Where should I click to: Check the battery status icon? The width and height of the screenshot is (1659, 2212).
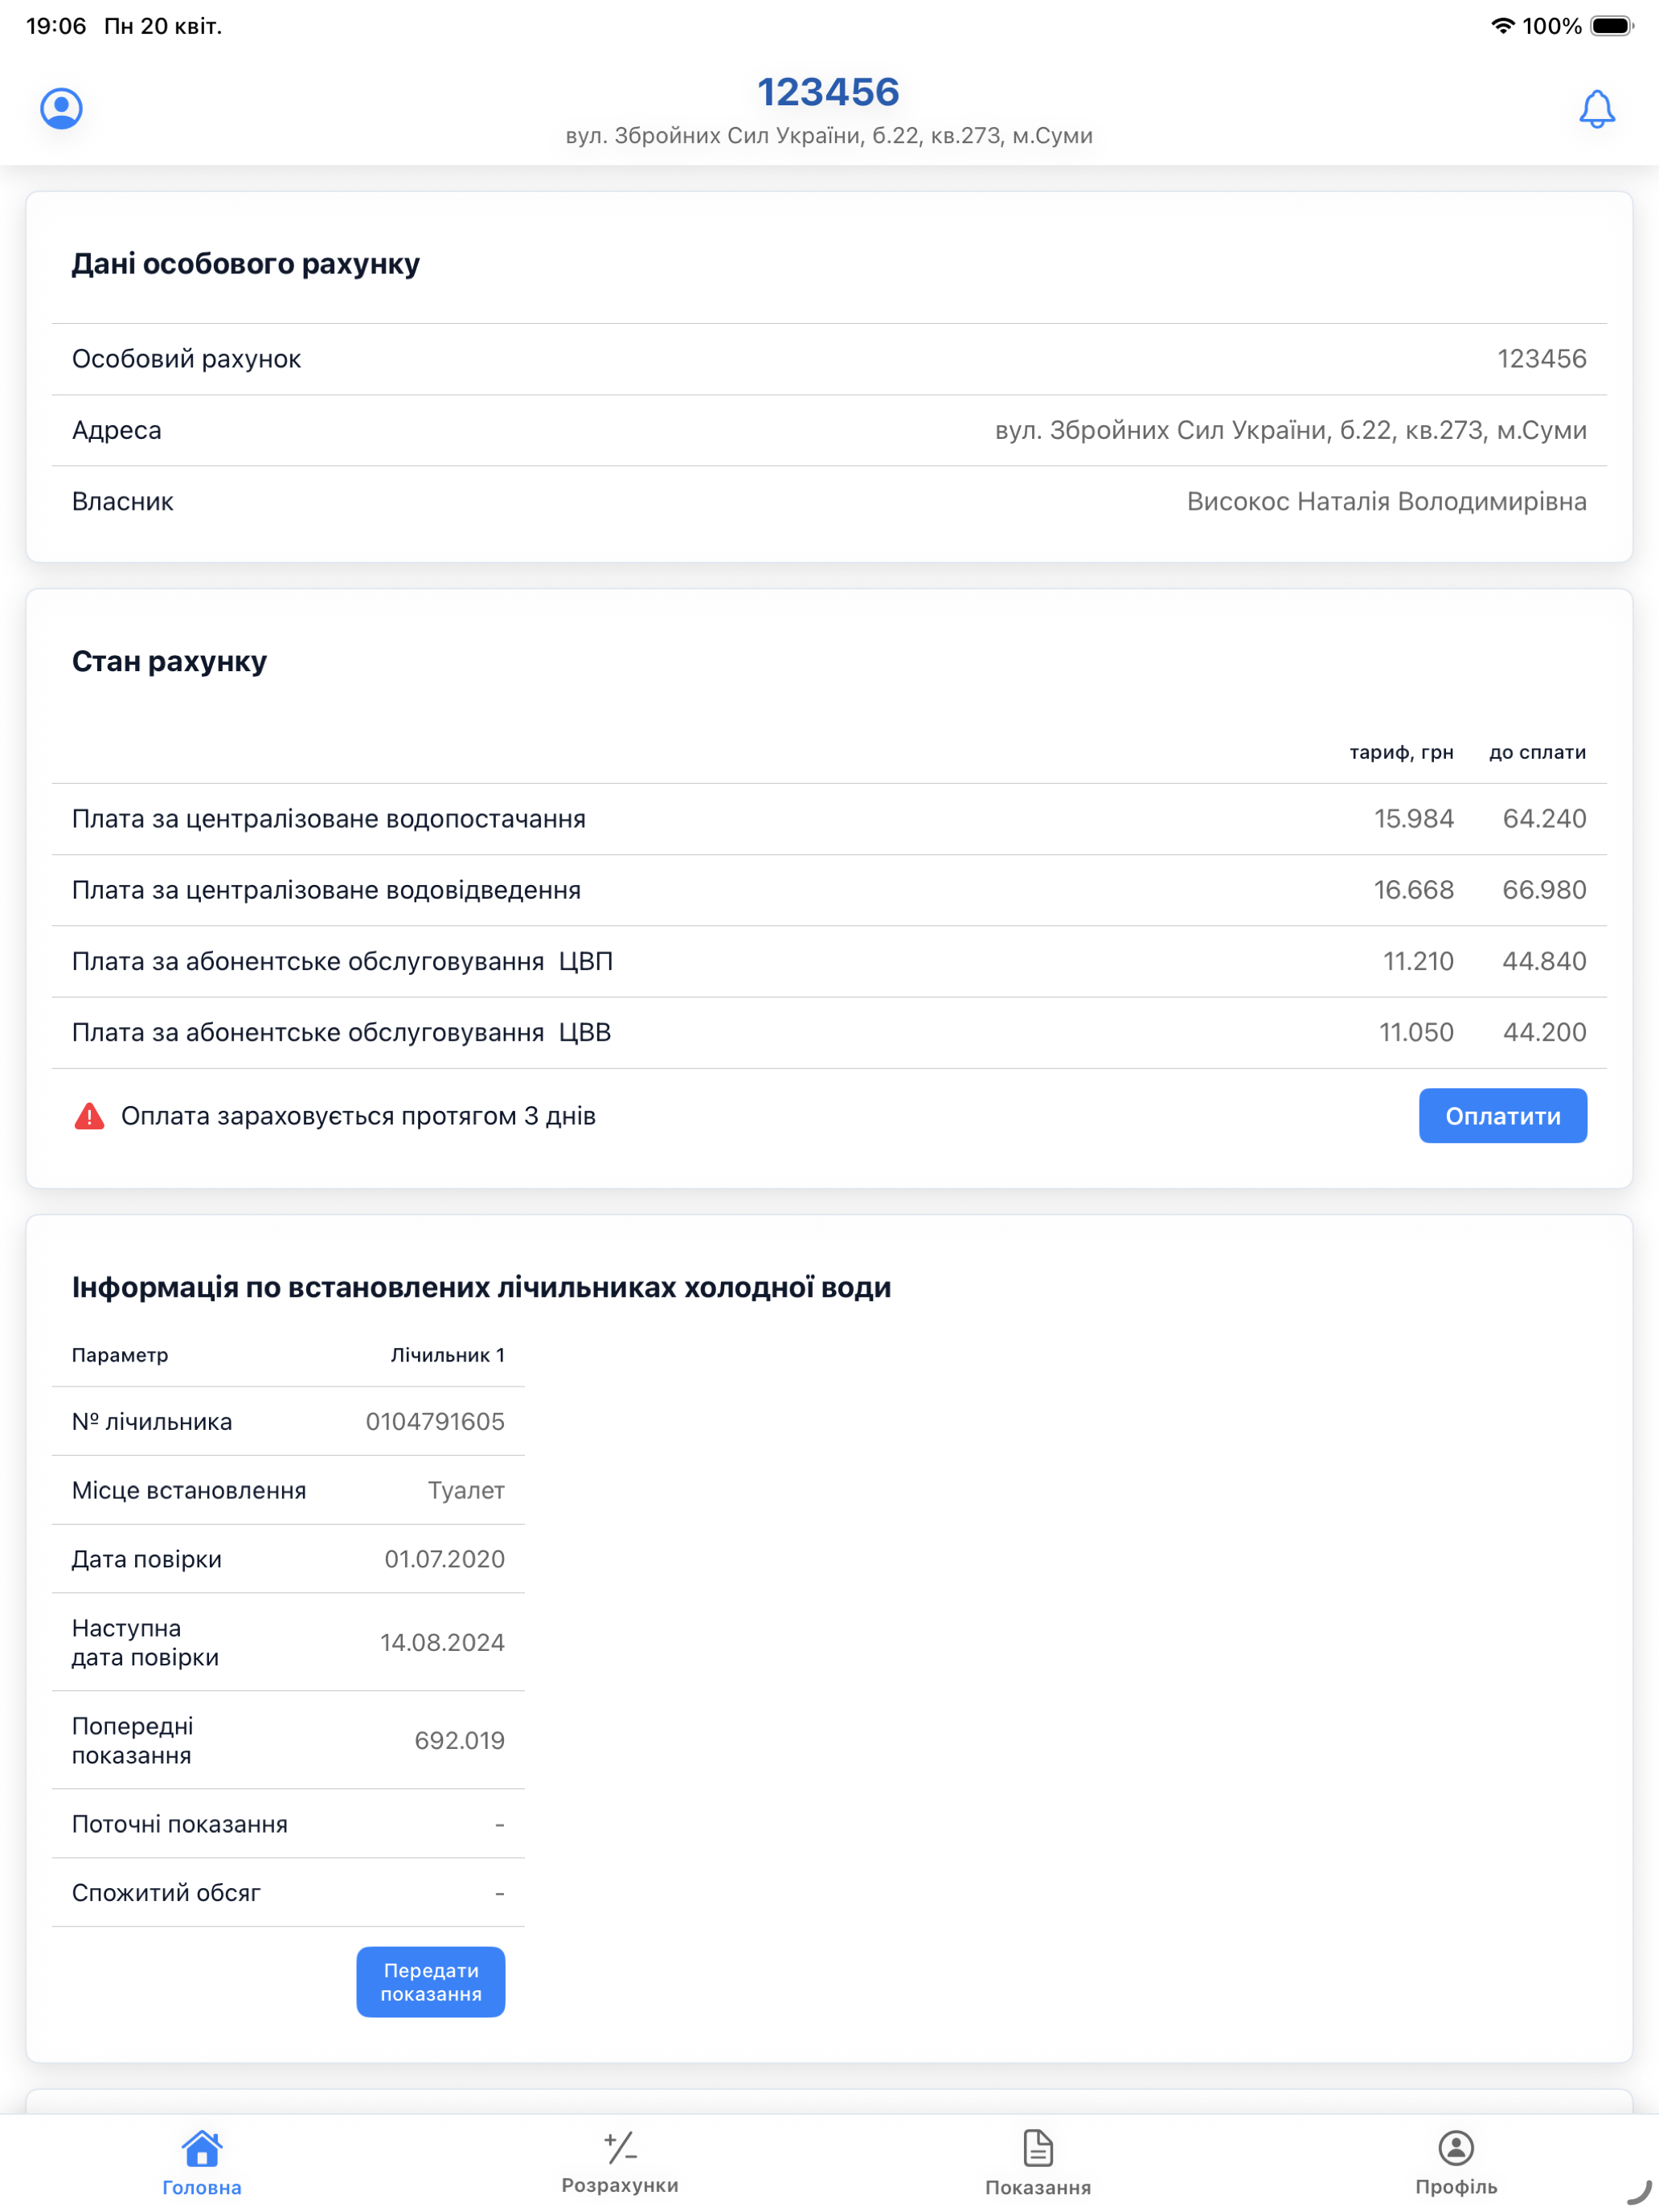click(1611, 26)
